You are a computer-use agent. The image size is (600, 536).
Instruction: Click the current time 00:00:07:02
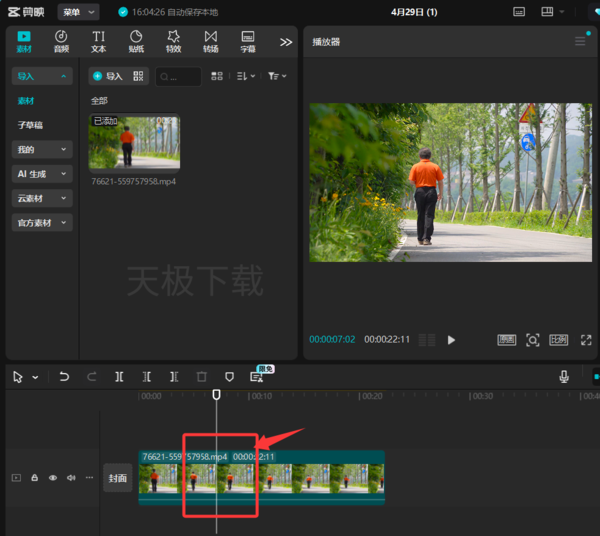click(332, 339)
